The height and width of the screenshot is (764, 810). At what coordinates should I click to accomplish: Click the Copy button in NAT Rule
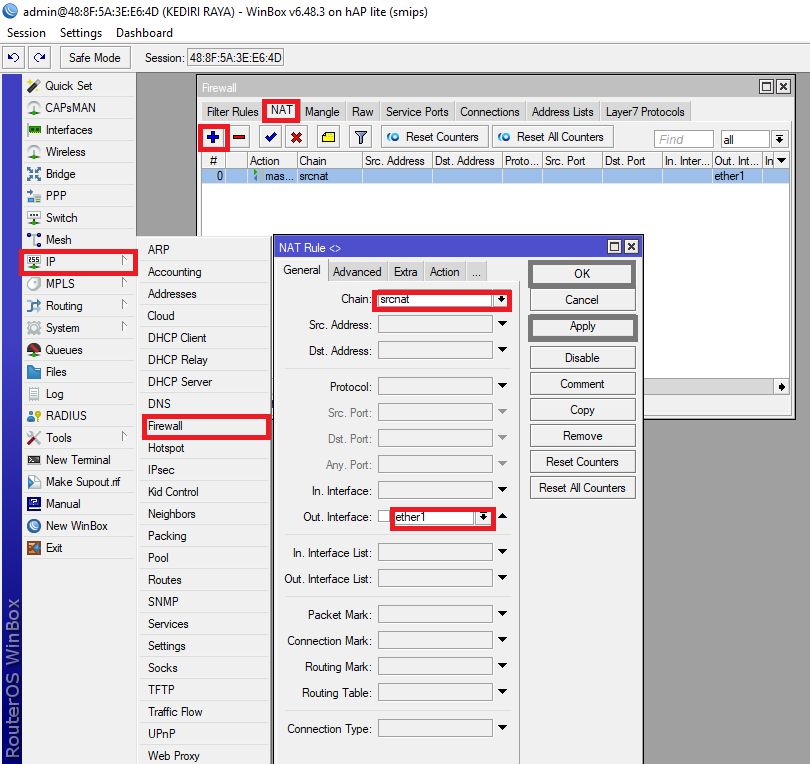582,410
